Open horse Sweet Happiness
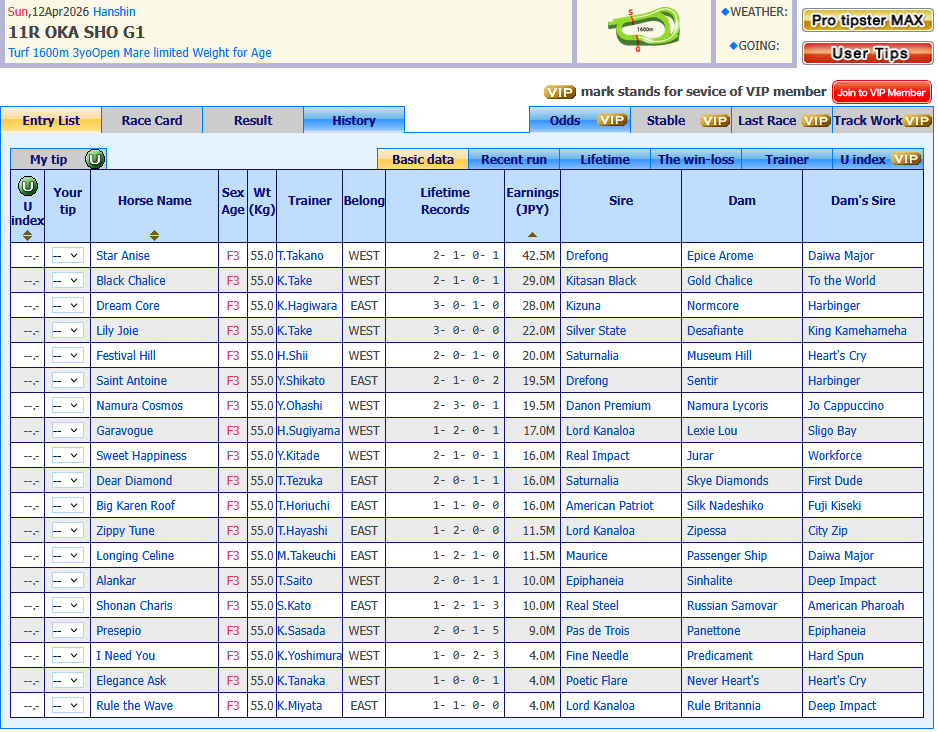This screenshot has height=732, width=938. [141, 456]
